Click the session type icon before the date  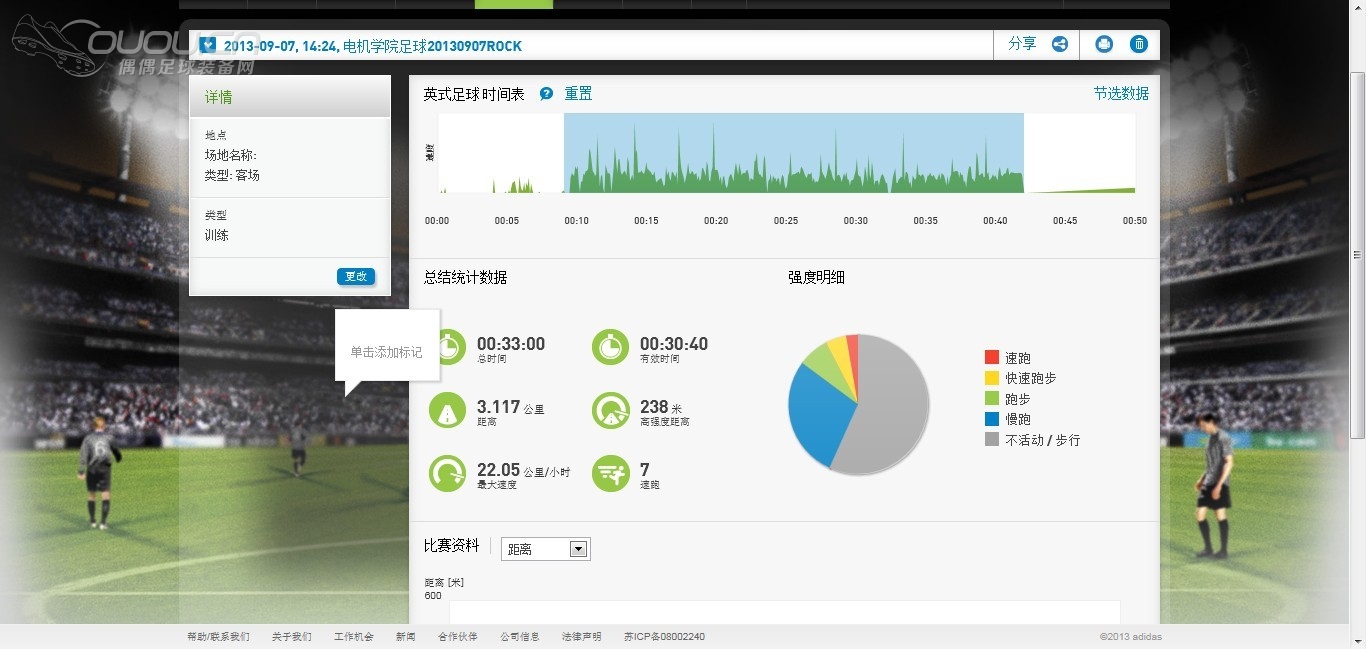(x=207, y=45)
